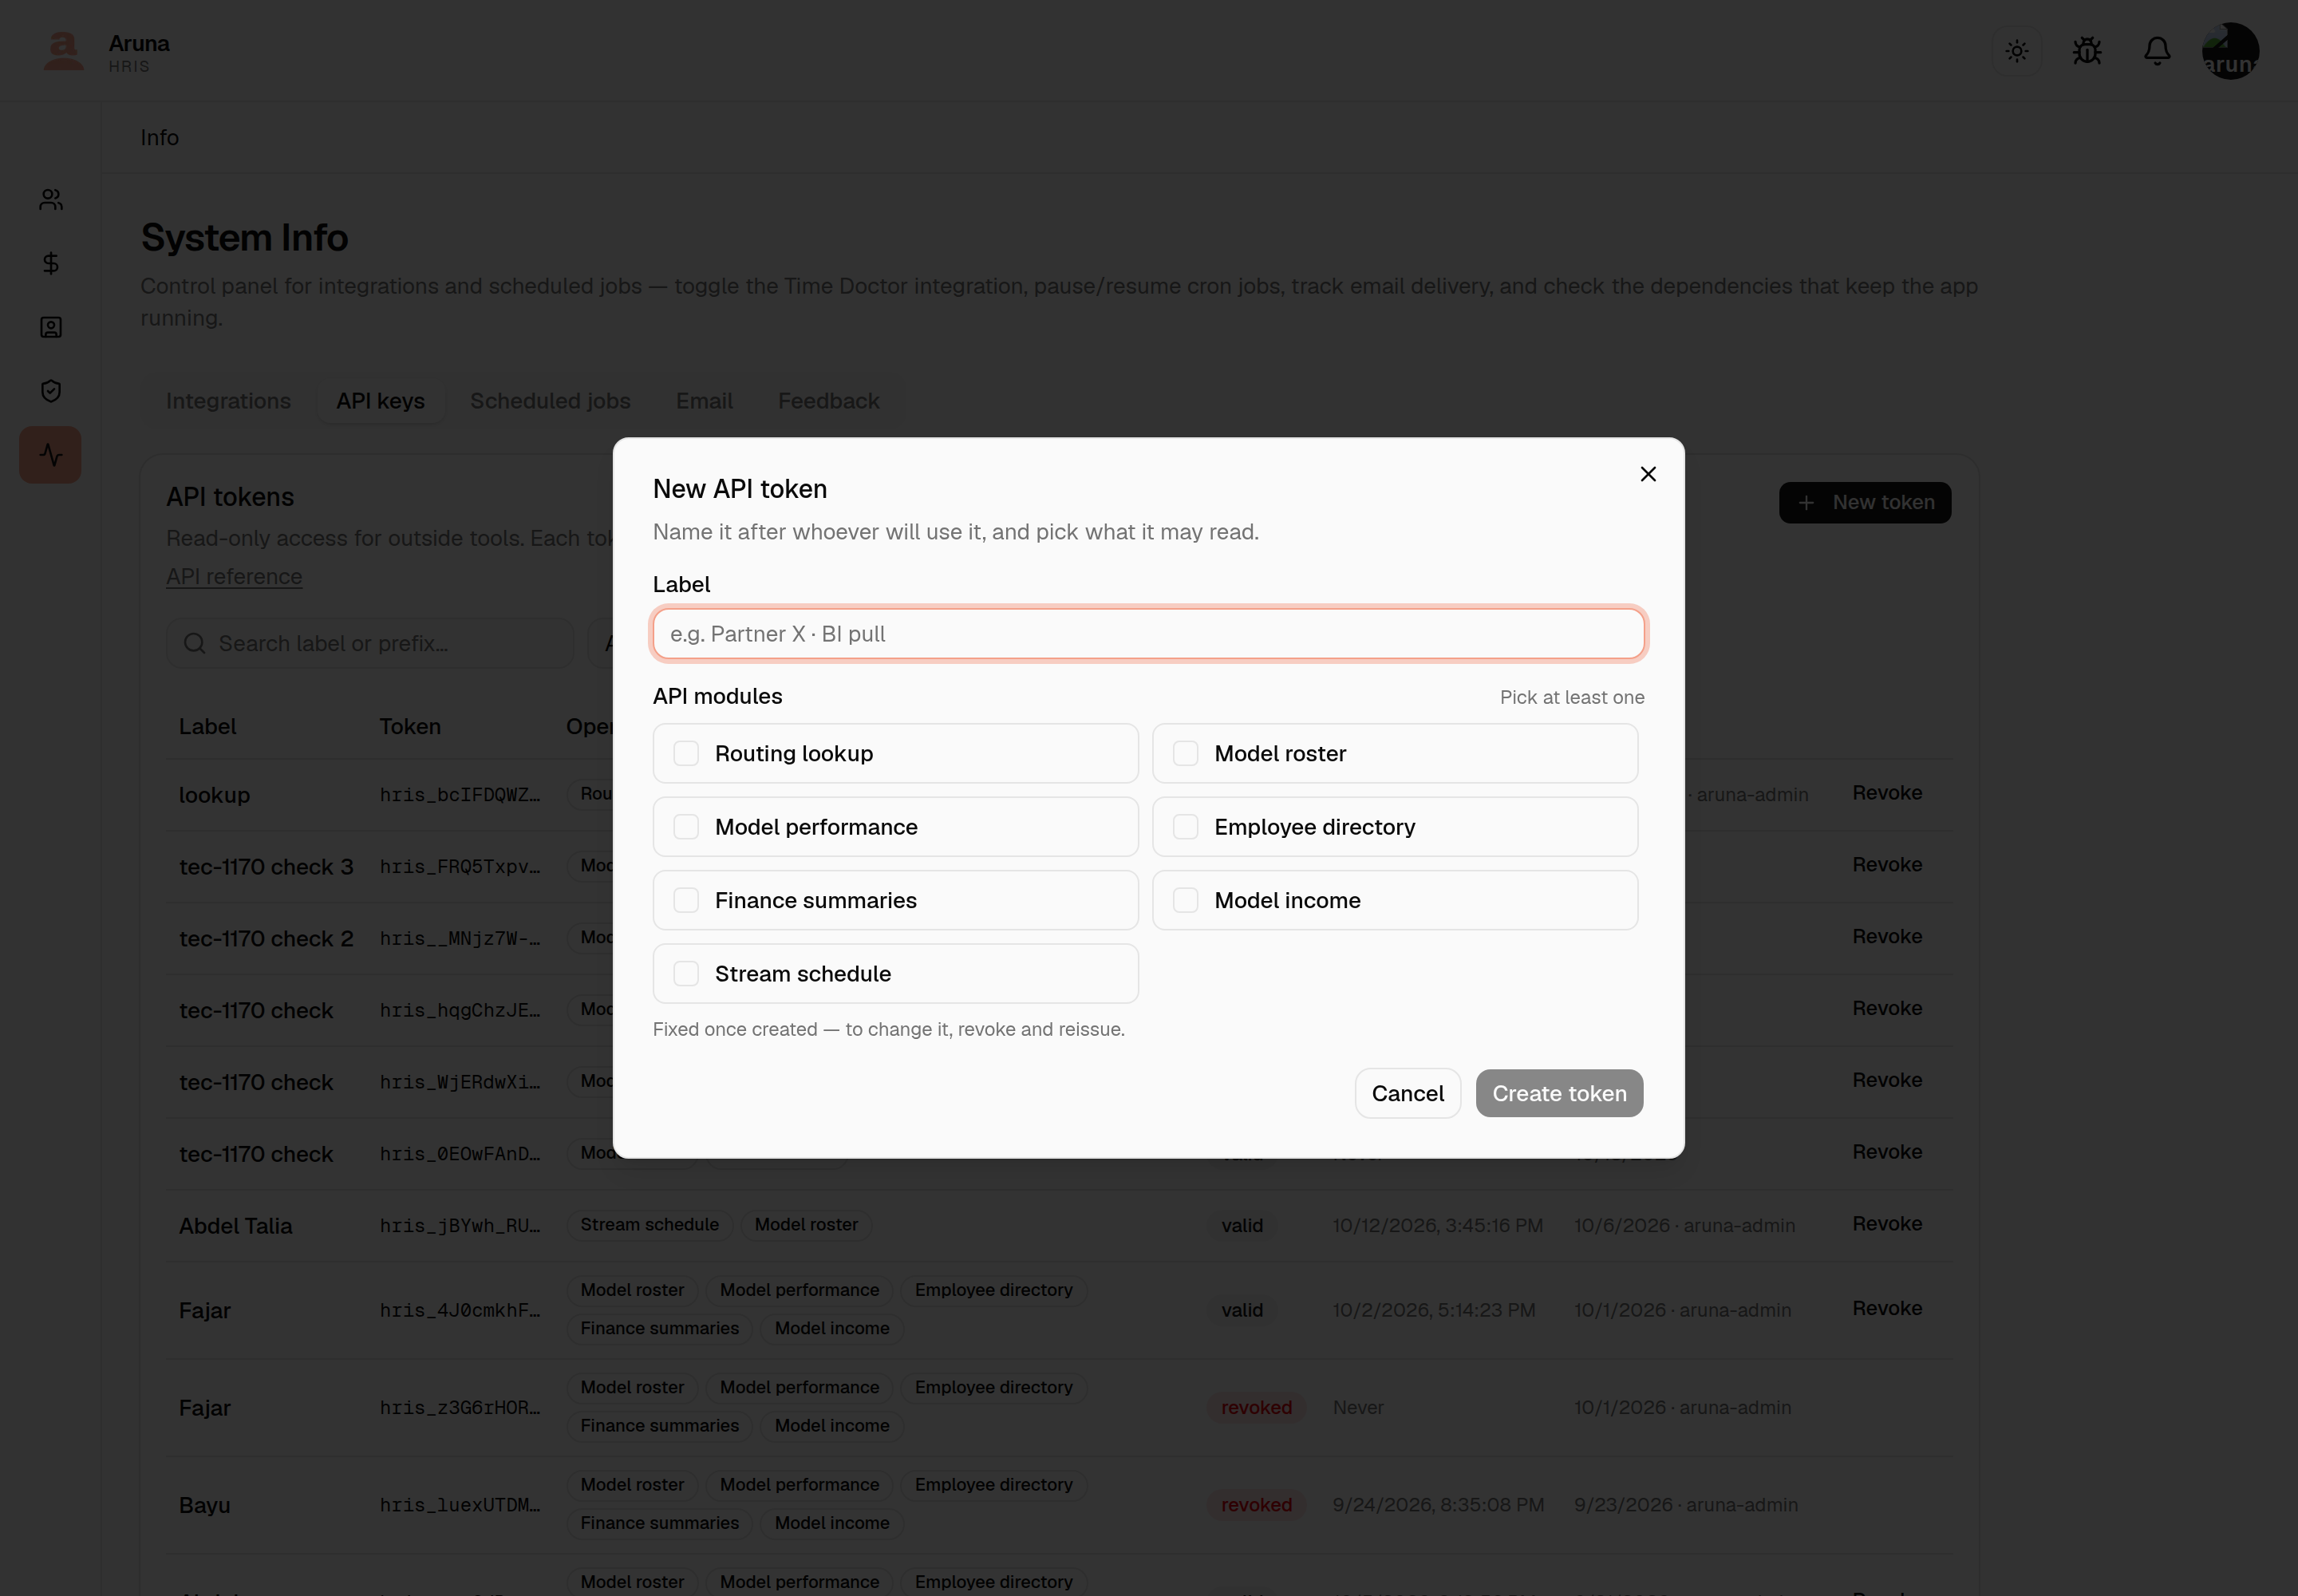Click the Info breadcrumb

pos(159,138)
